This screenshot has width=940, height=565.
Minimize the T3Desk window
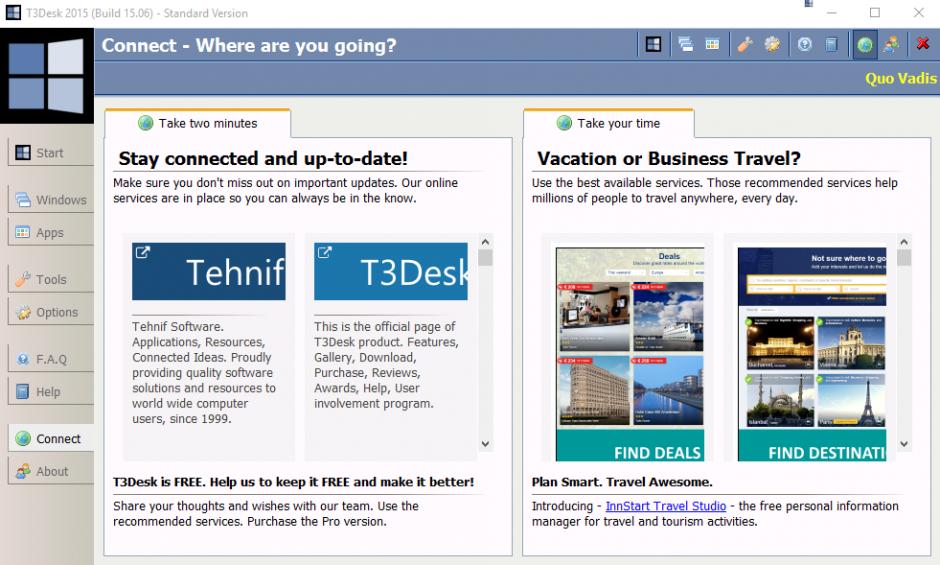pos(831,13)
